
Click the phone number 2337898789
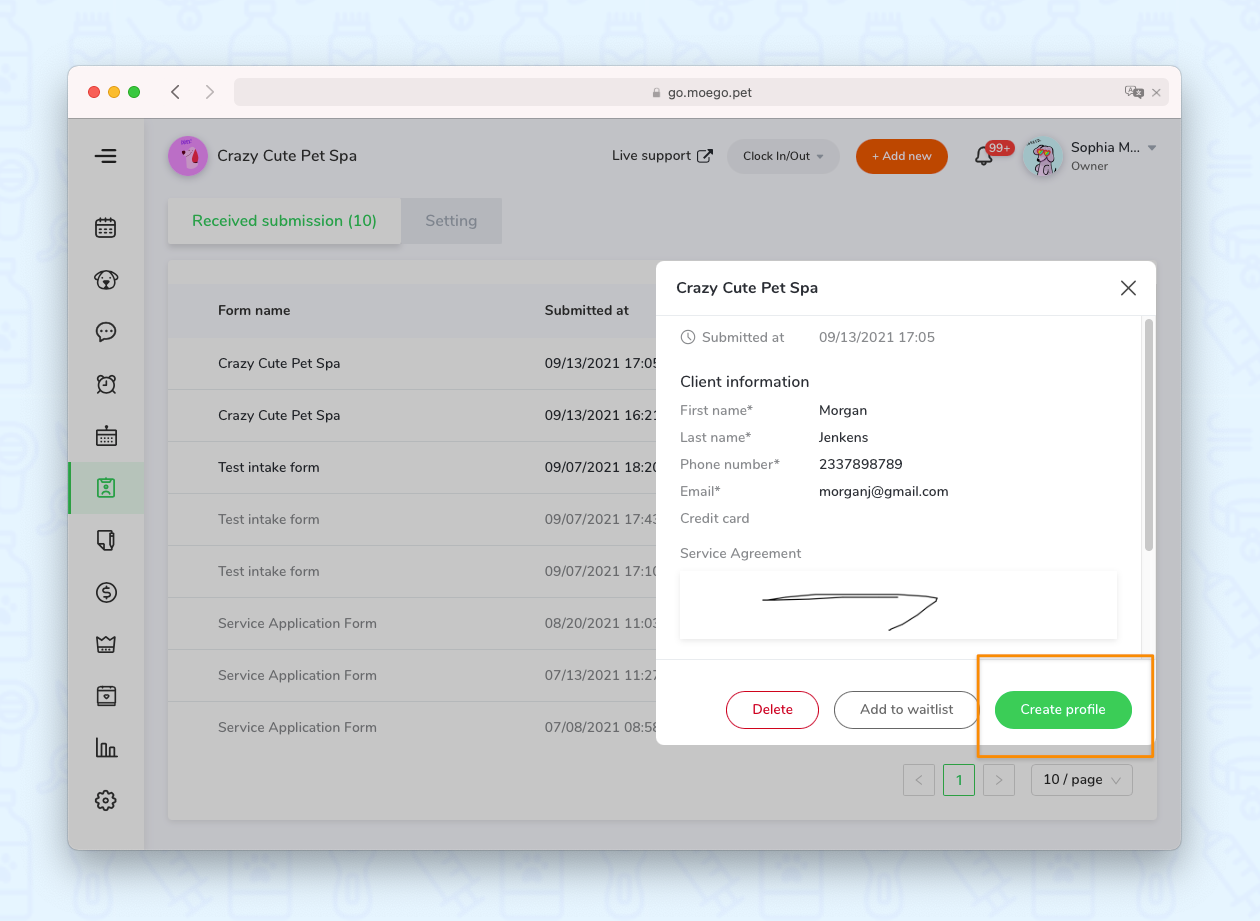[x=860, y=465]
